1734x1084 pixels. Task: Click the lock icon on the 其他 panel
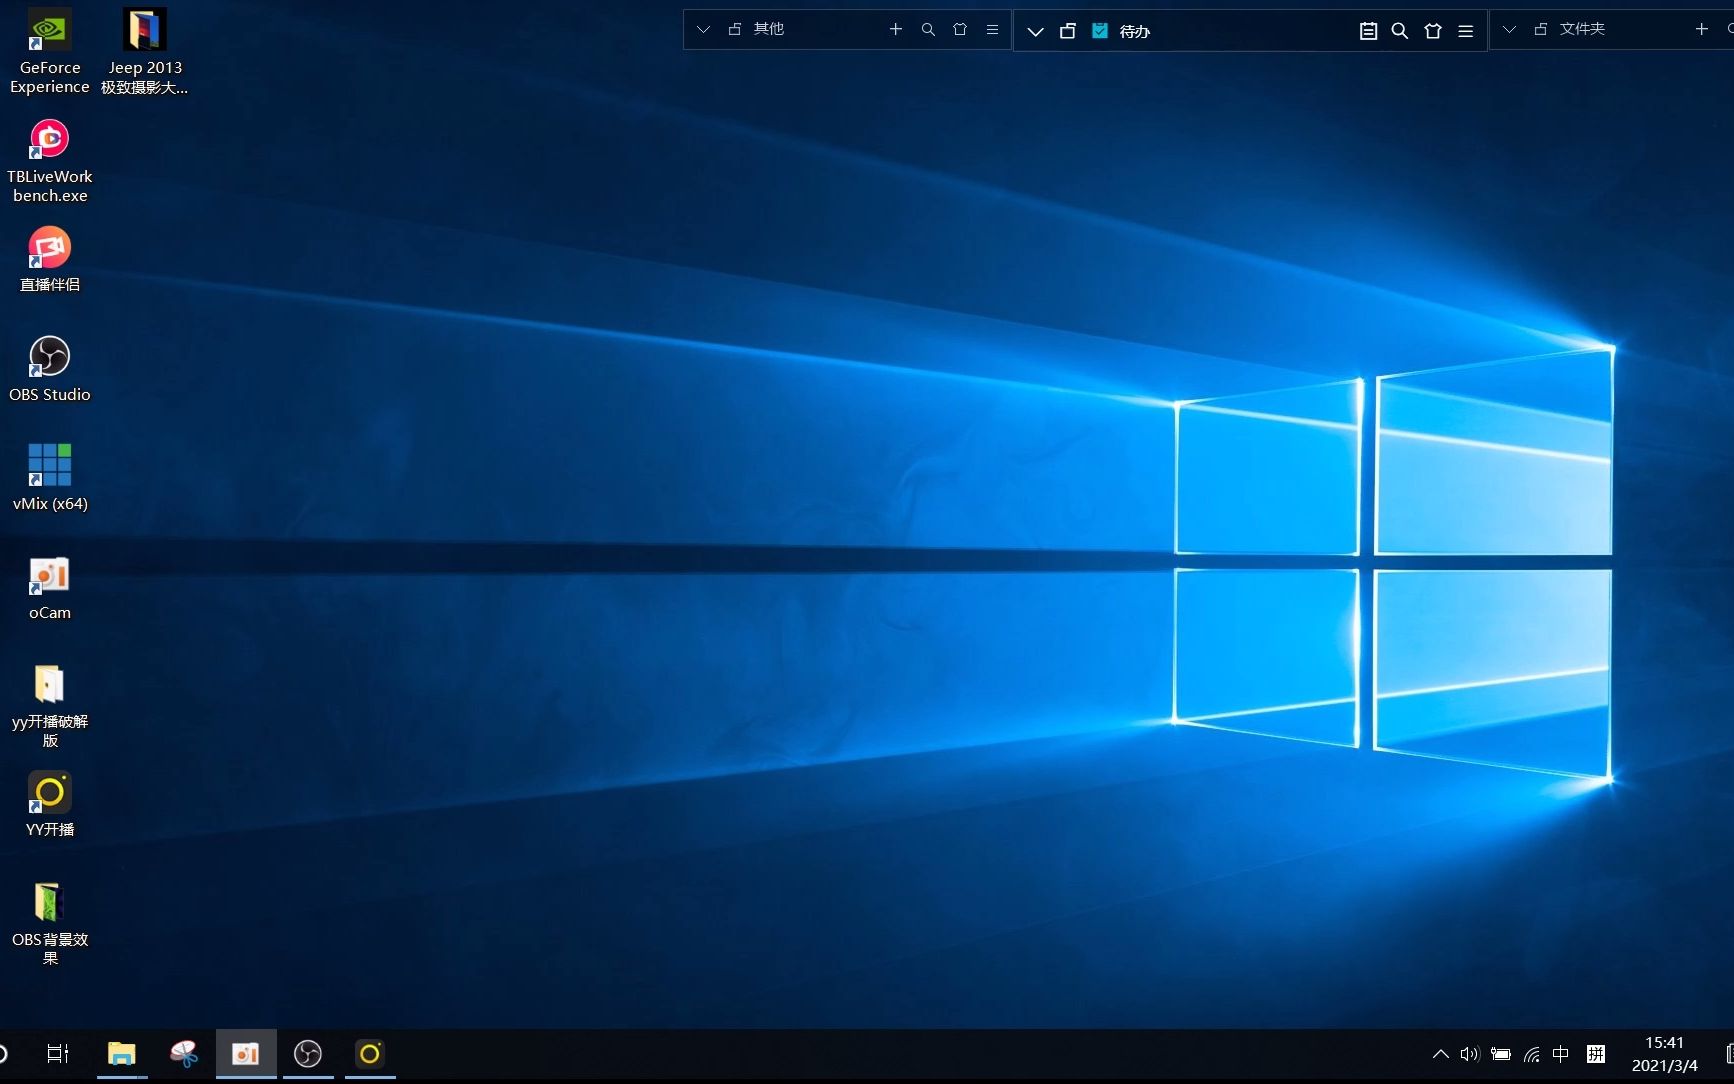(735, 29)
